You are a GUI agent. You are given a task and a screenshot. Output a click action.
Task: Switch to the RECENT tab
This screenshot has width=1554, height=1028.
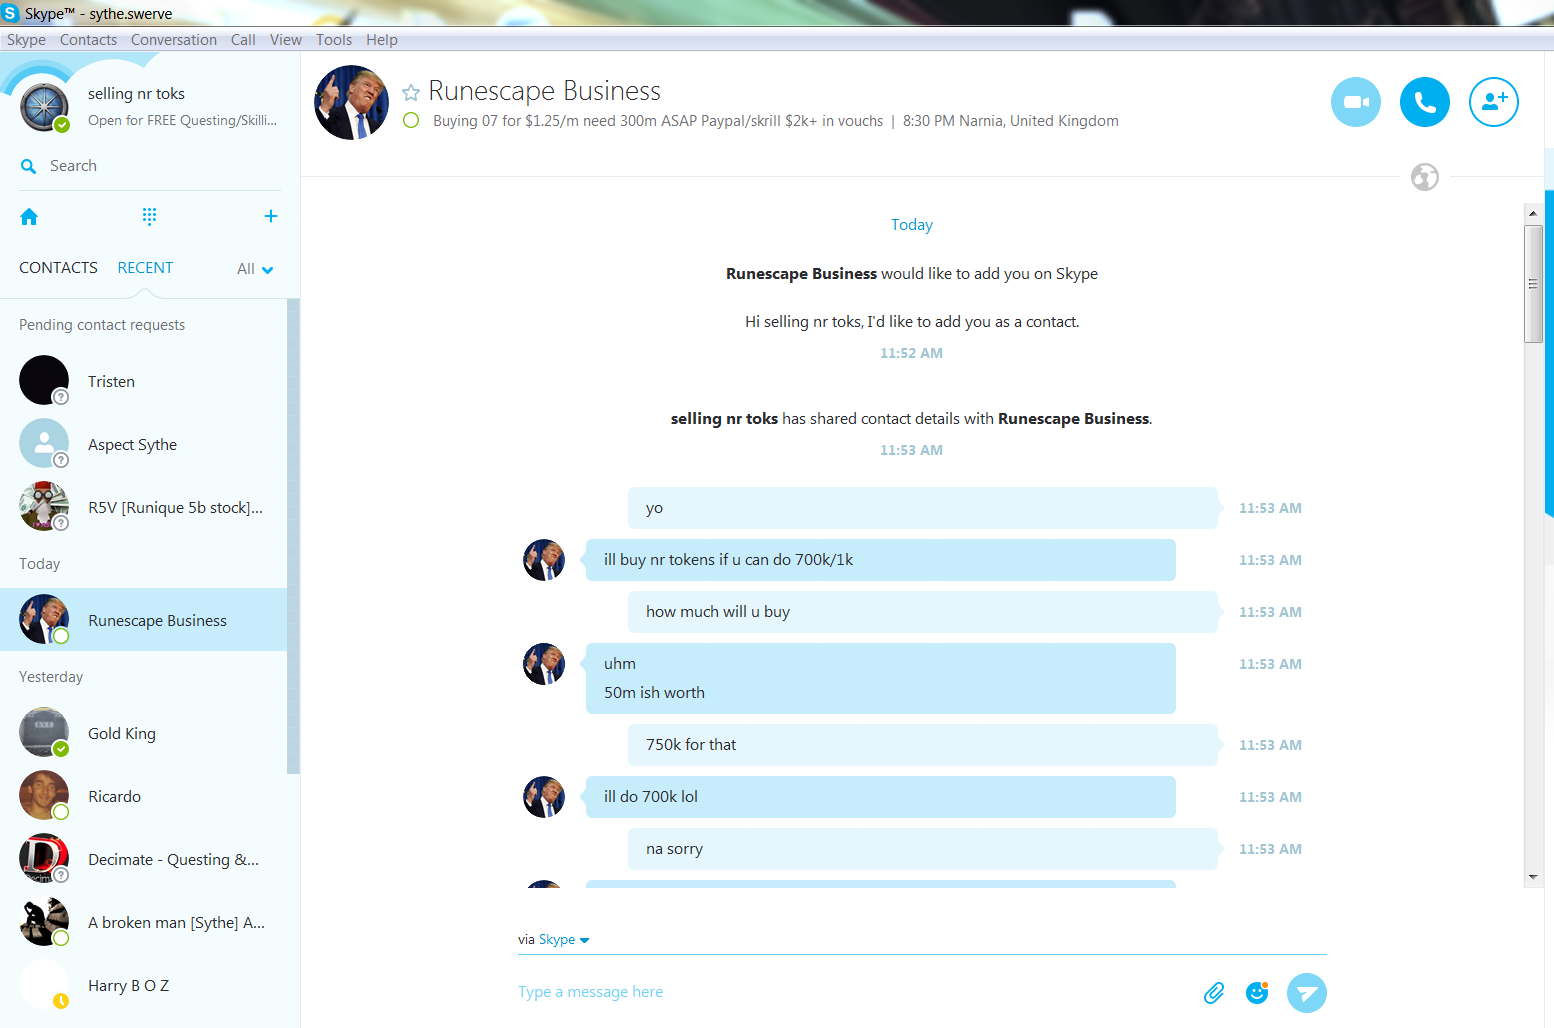[x=145, y=268]
